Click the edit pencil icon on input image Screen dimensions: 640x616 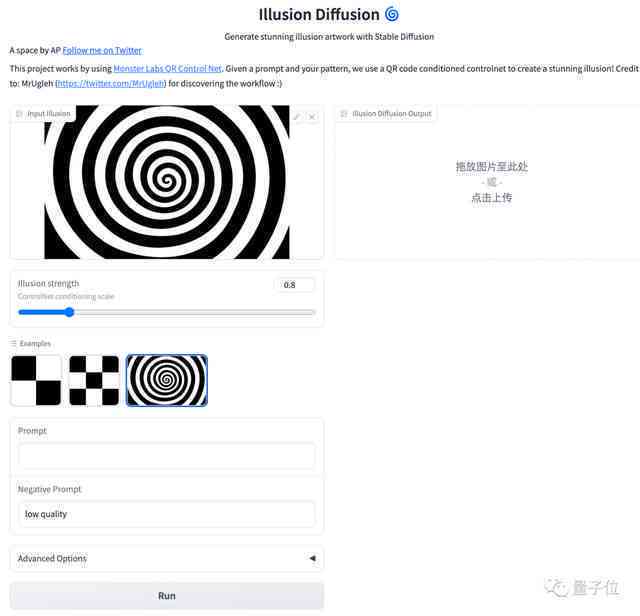pyautogui.click(x=297, y=117)
